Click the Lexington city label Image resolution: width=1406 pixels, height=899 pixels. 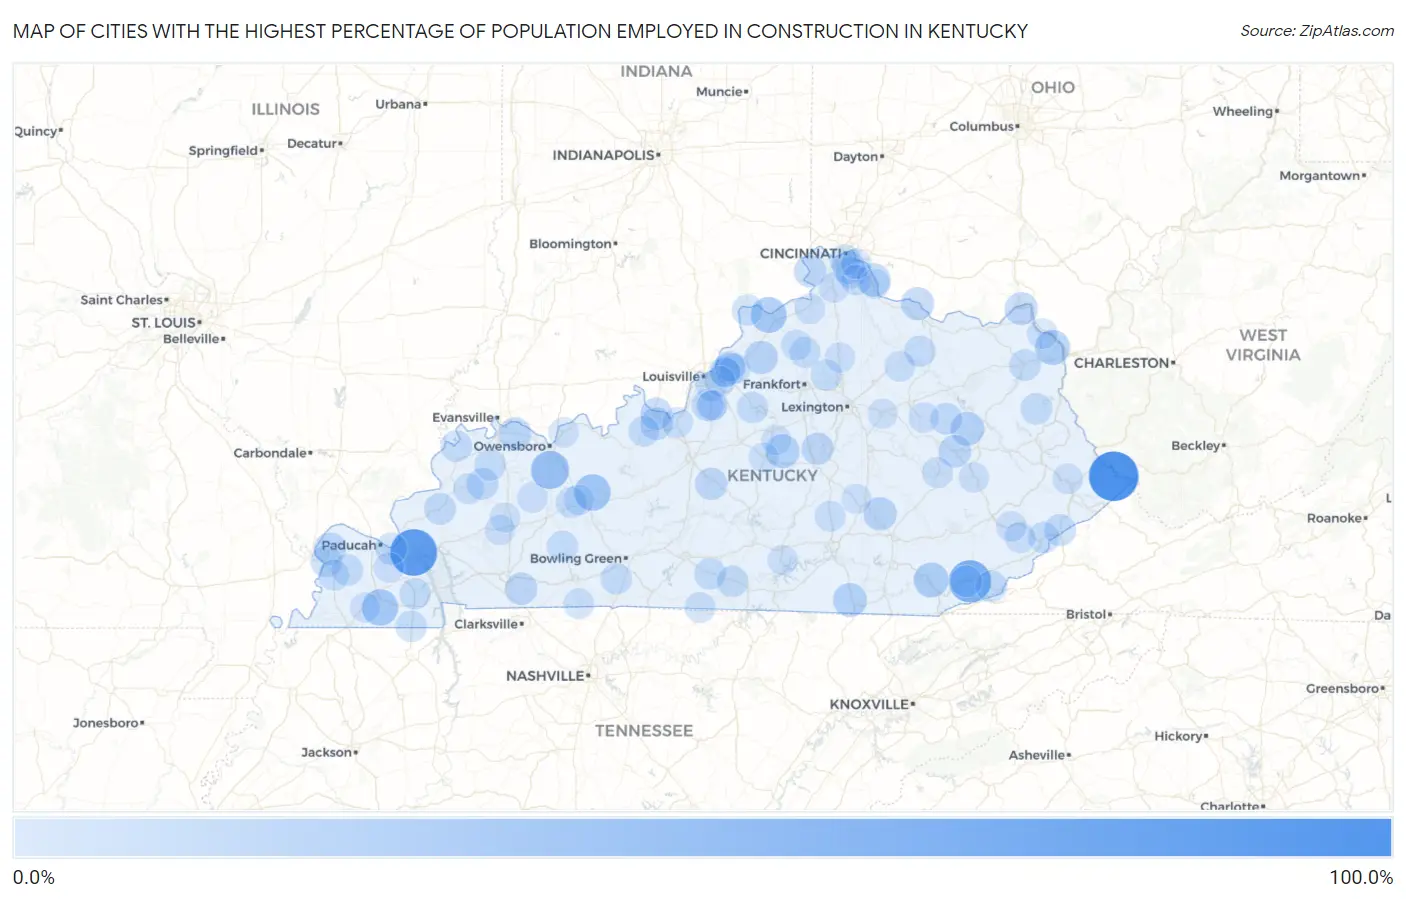[813, 407]
